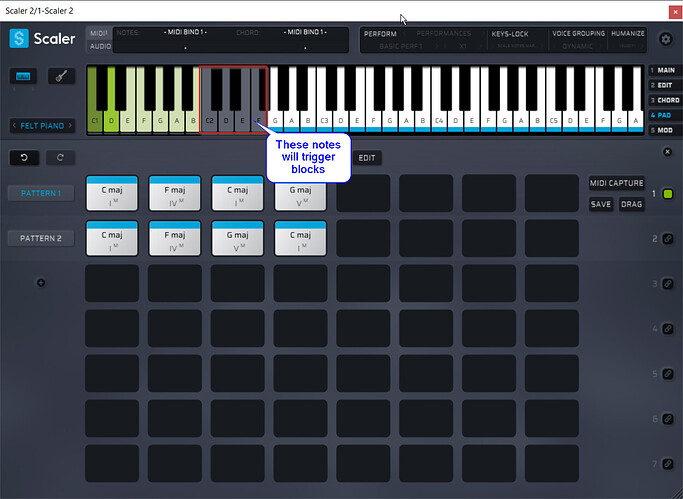Trigger the G maj pad in Pattern 1
This screenshot has height=499, width=683.
pyautogui.click(x=300, y=197)
